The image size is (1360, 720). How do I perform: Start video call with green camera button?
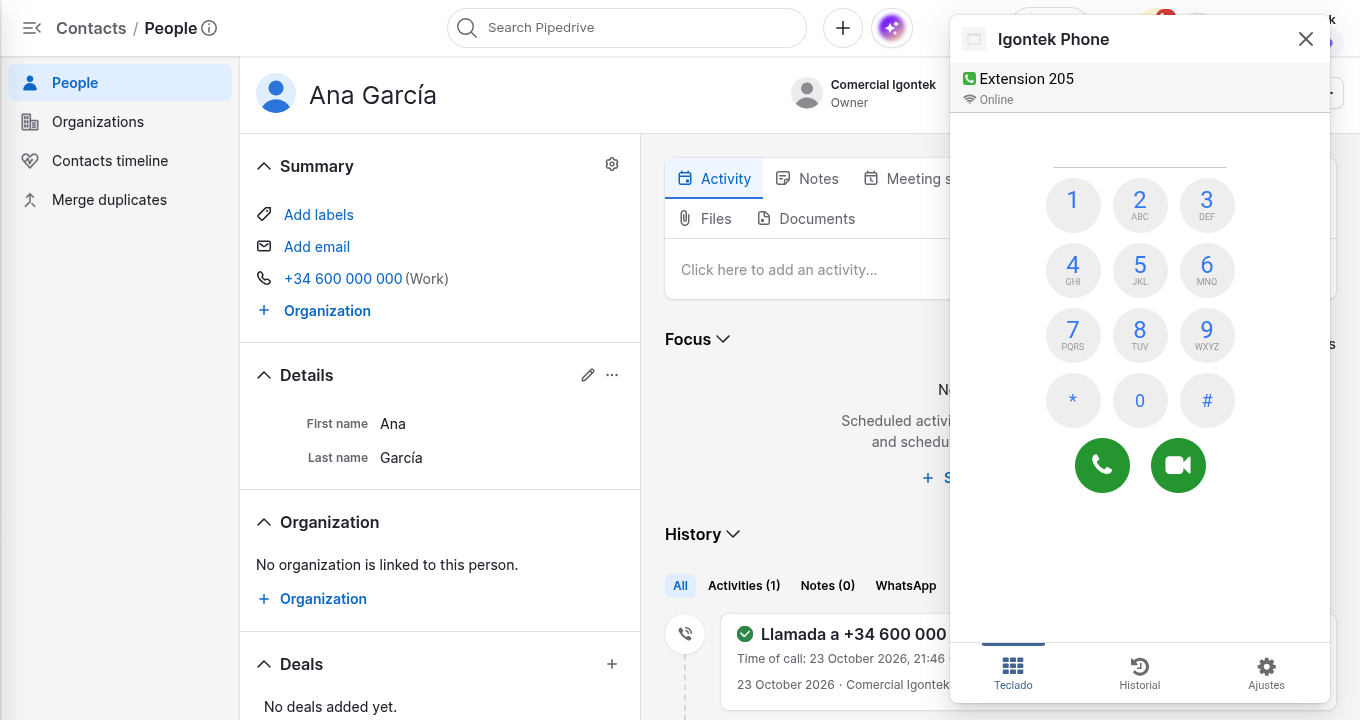click(1178, 465)
